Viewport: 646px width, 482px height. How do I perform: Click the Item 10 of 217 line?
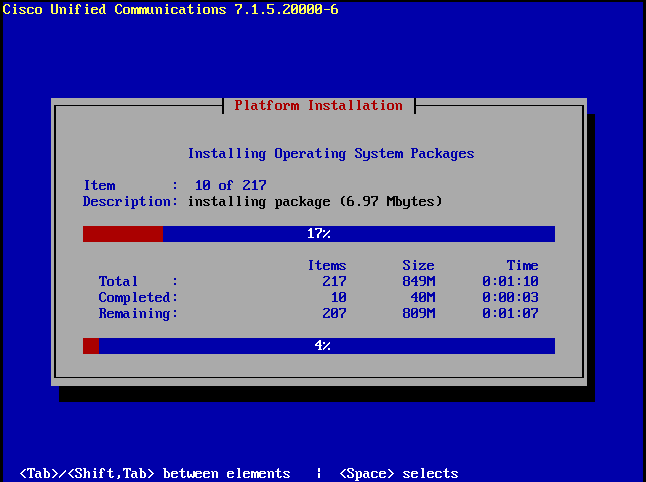point(174,186)
